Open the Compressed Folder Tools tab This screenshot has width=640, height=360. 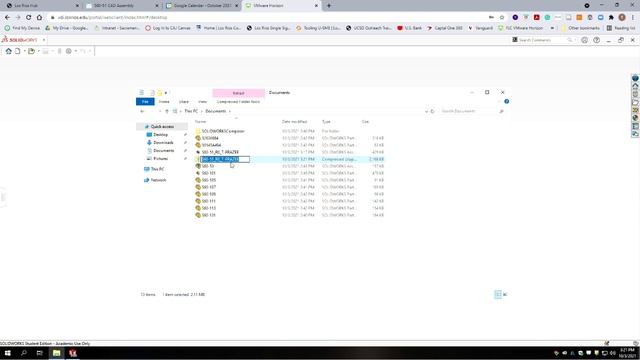pos(238,102)
